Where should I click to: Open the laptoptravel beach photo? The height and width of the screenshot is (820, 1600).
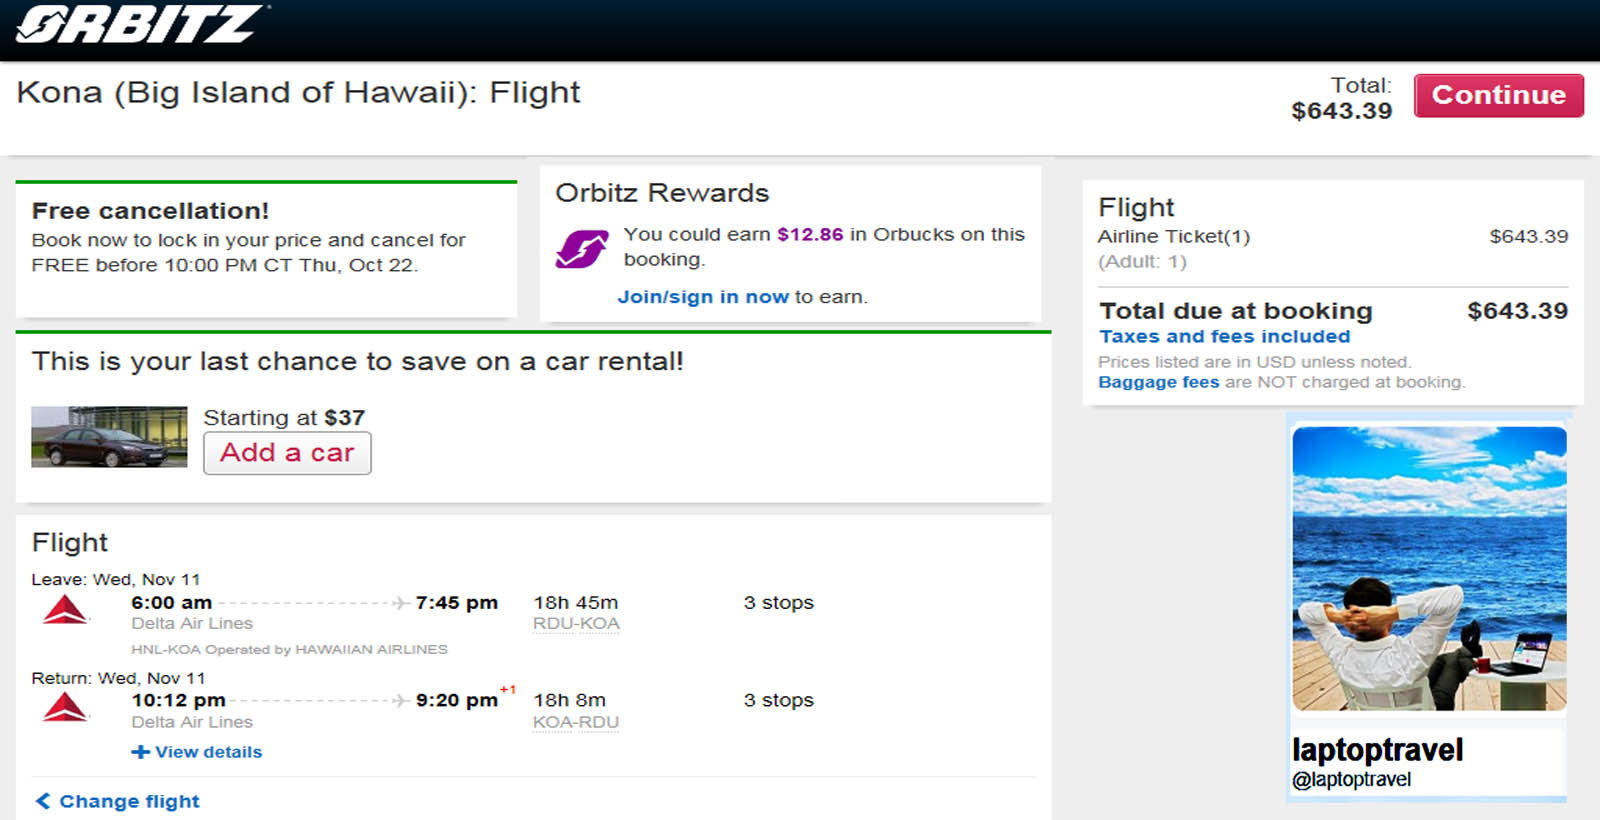click(x=1429, y=568)
